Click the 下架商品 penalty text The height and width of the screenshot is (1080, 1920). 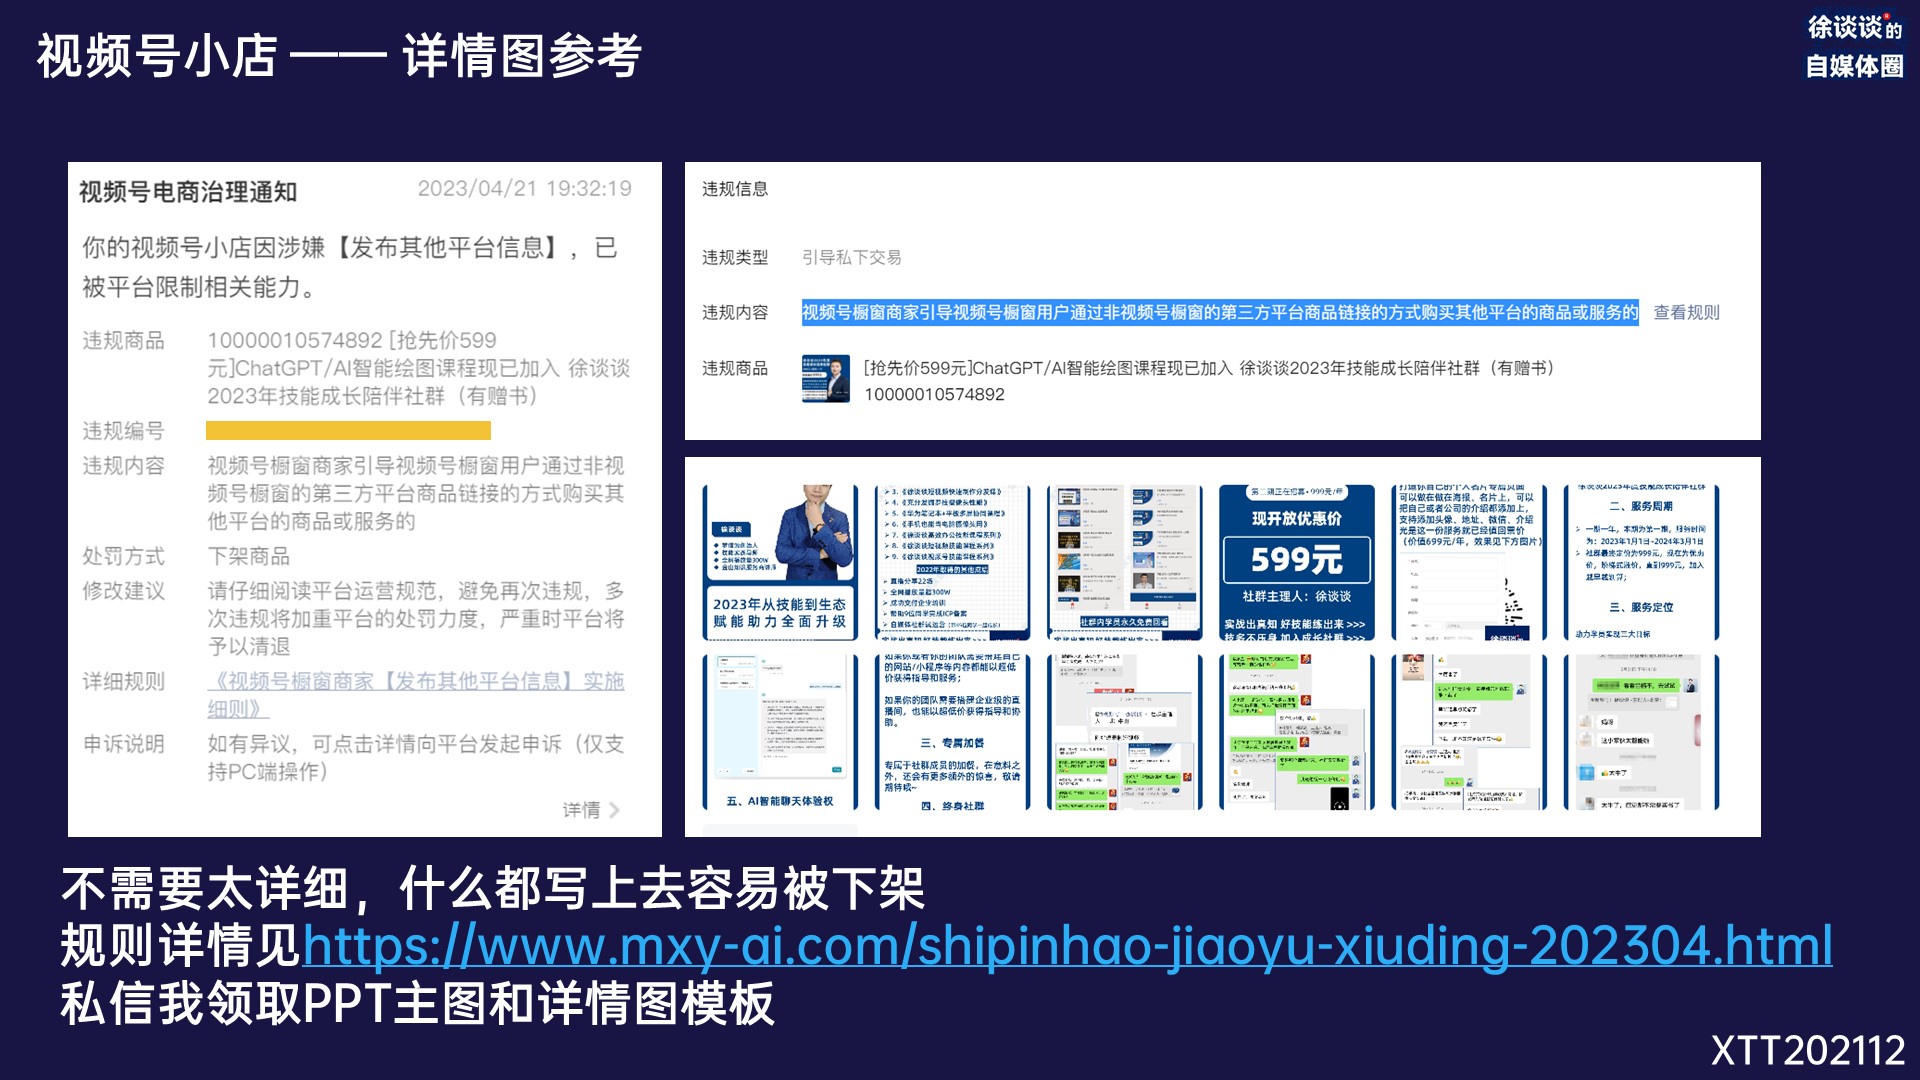(248, 556)
